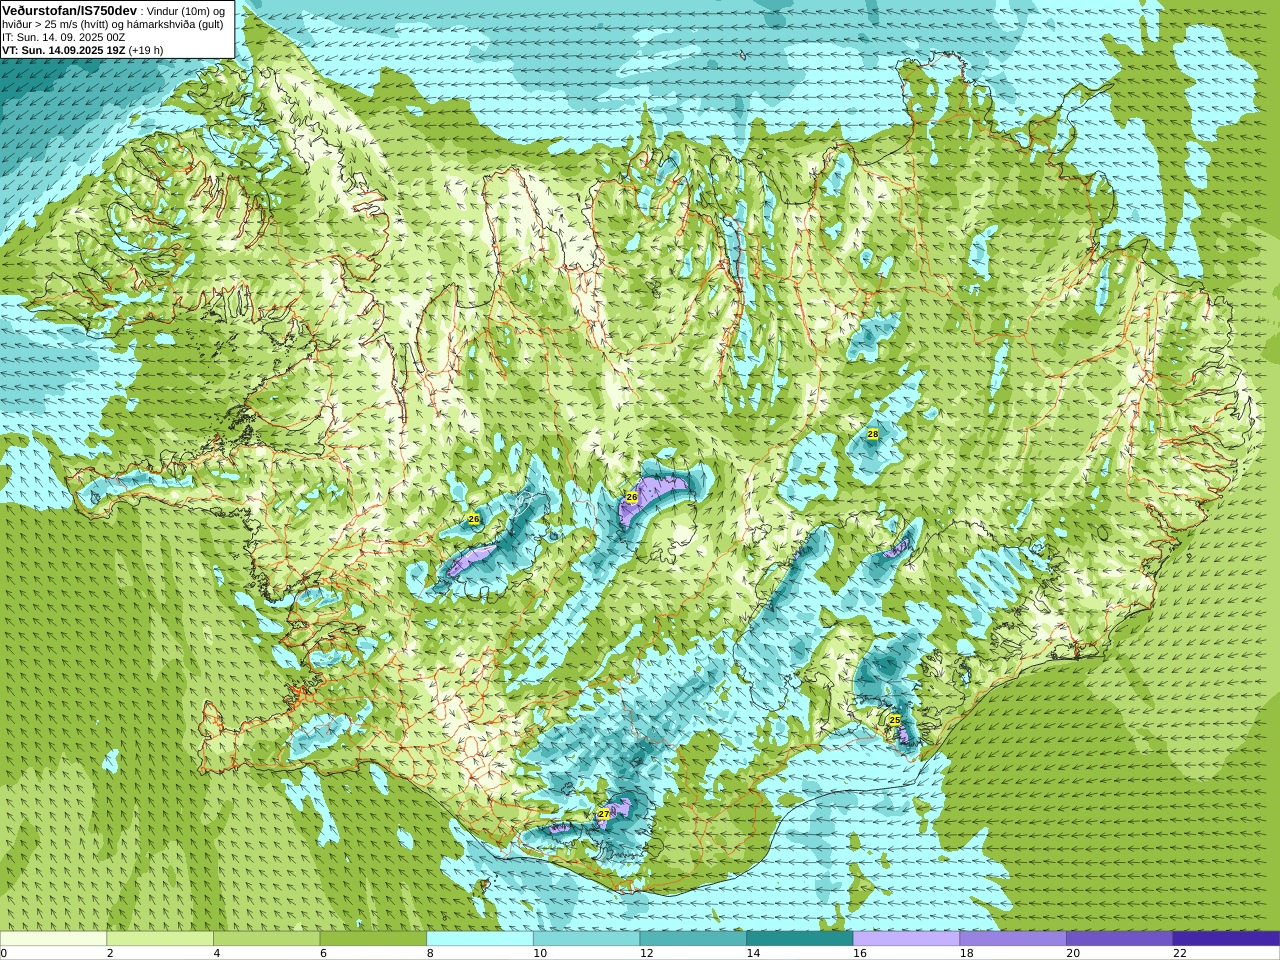Select the 4–6 m/s green legend swatch

pyautogui.click(x=266, y=939)
